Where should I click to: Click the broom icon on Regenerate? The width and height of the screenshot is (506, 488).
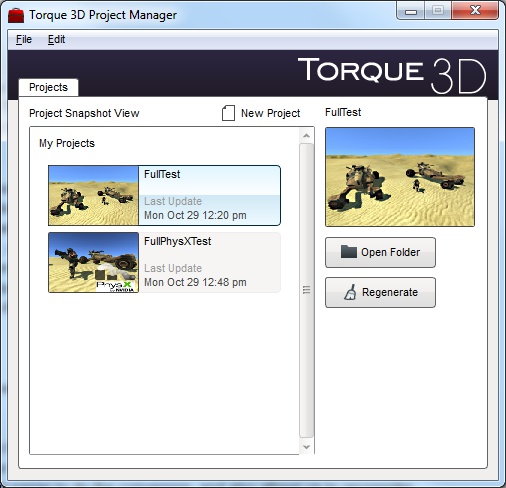click(350, 292)
